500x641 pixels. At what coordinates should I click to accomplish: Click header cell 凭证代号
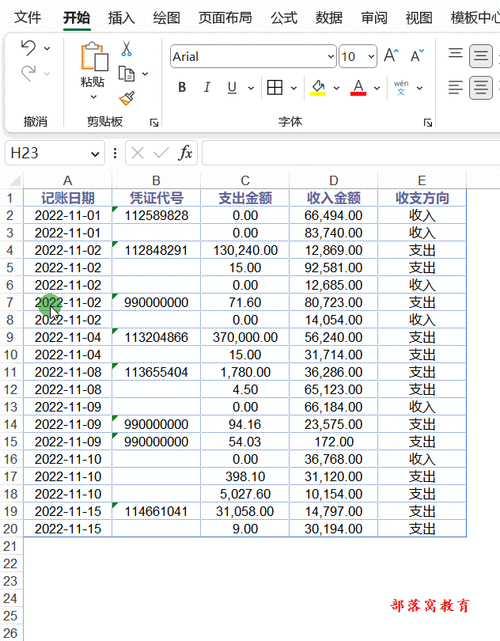tap(156, 198)
